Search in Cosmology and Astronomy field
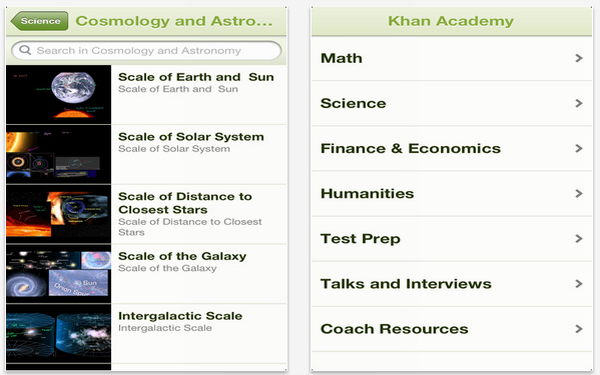Image resolution: width=600 pixels, height=375 pixels. click(147, 51)
